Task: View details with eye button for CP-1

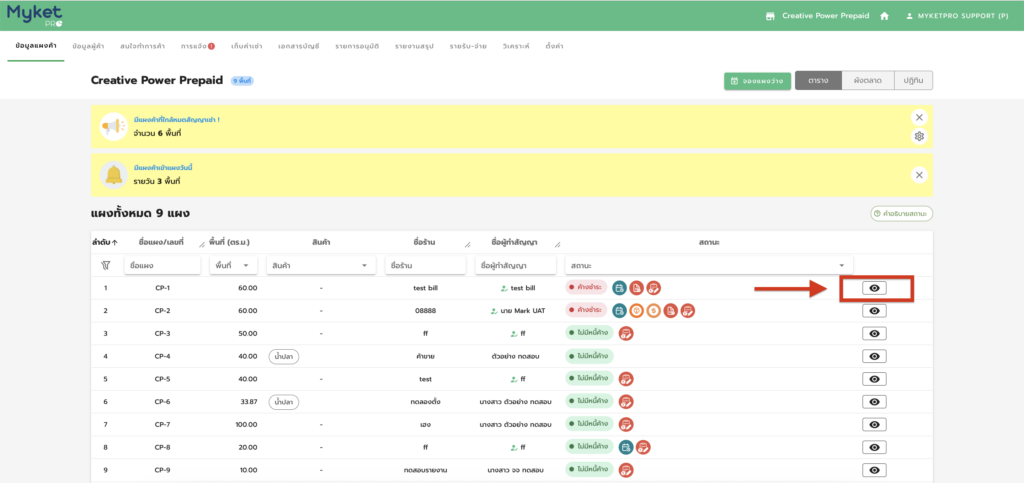Action: 874,288
